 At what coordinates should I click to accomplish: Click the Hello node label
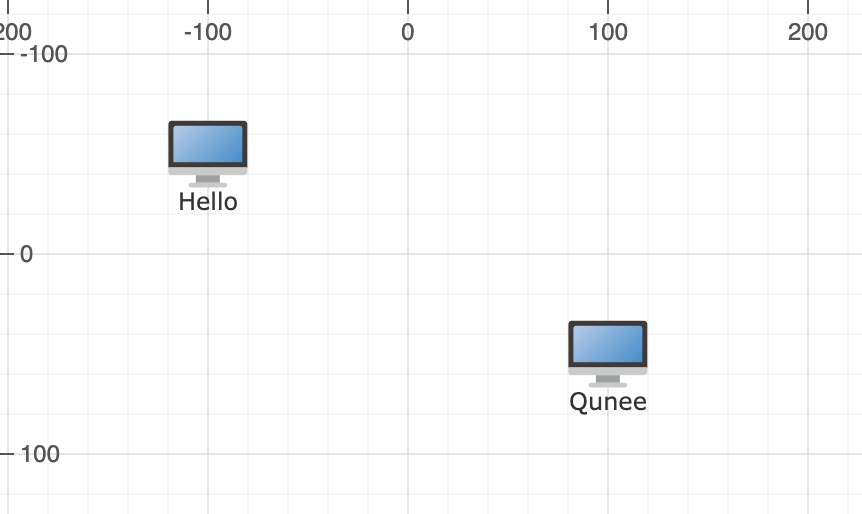(x=208, y=202)
